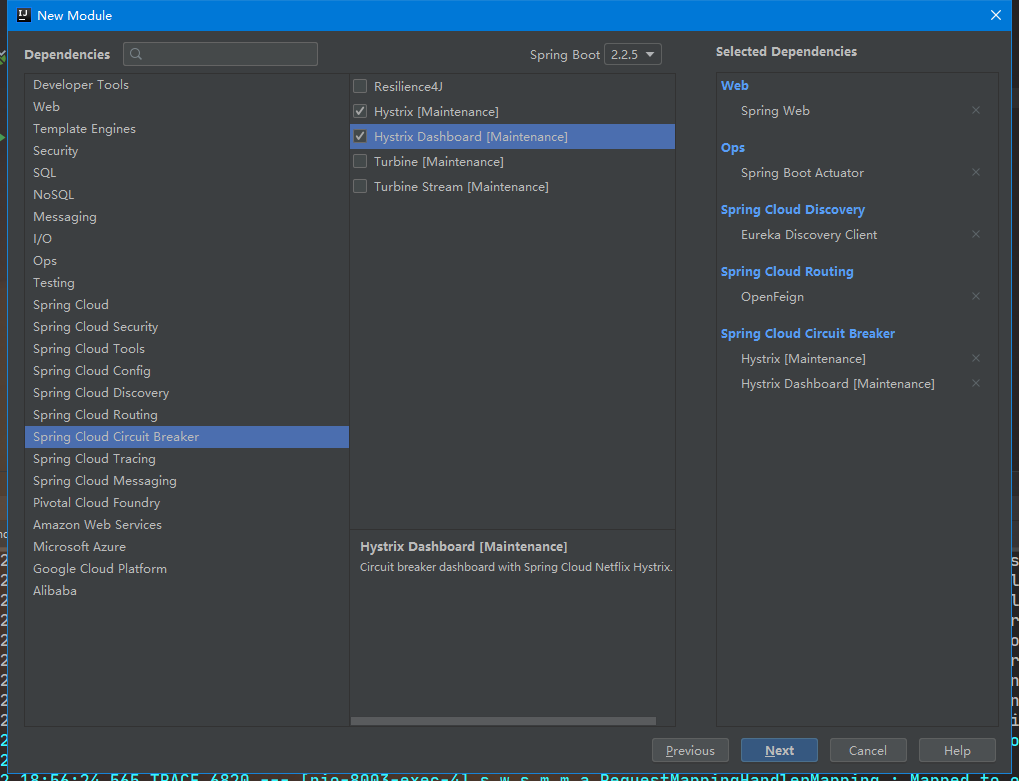1019x781 pixels.
Task: Check Turbine Stream [Maintenance] checkbox
Action: [360, 186]
